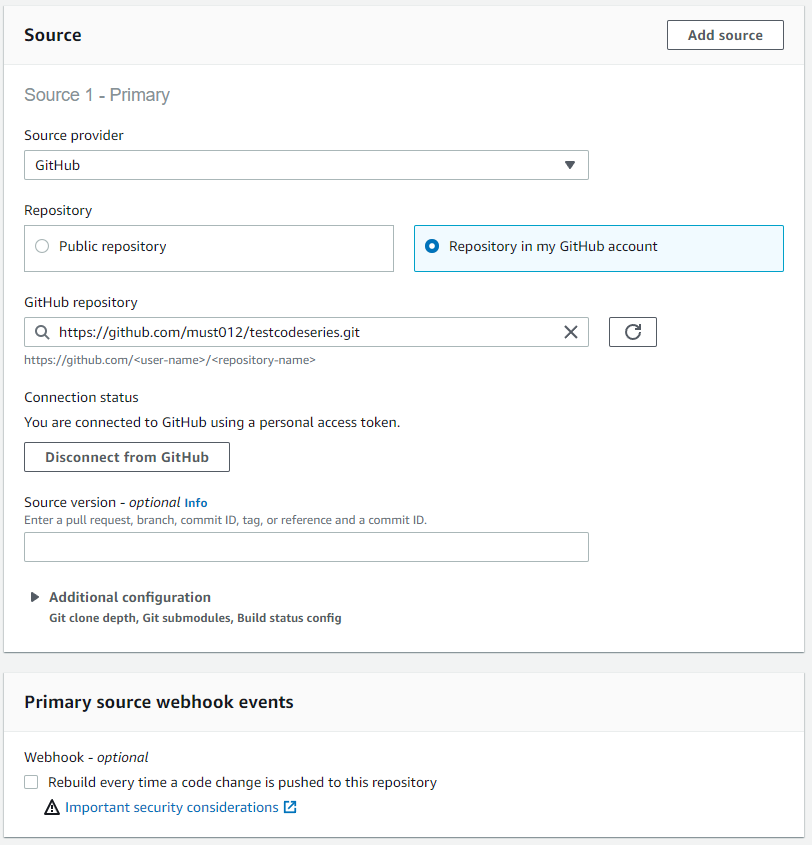The height and width of the screenshot is (845, 812).
Task: Click the warning triangle icon near the webhook link
Action: click(x=52, y=807)
